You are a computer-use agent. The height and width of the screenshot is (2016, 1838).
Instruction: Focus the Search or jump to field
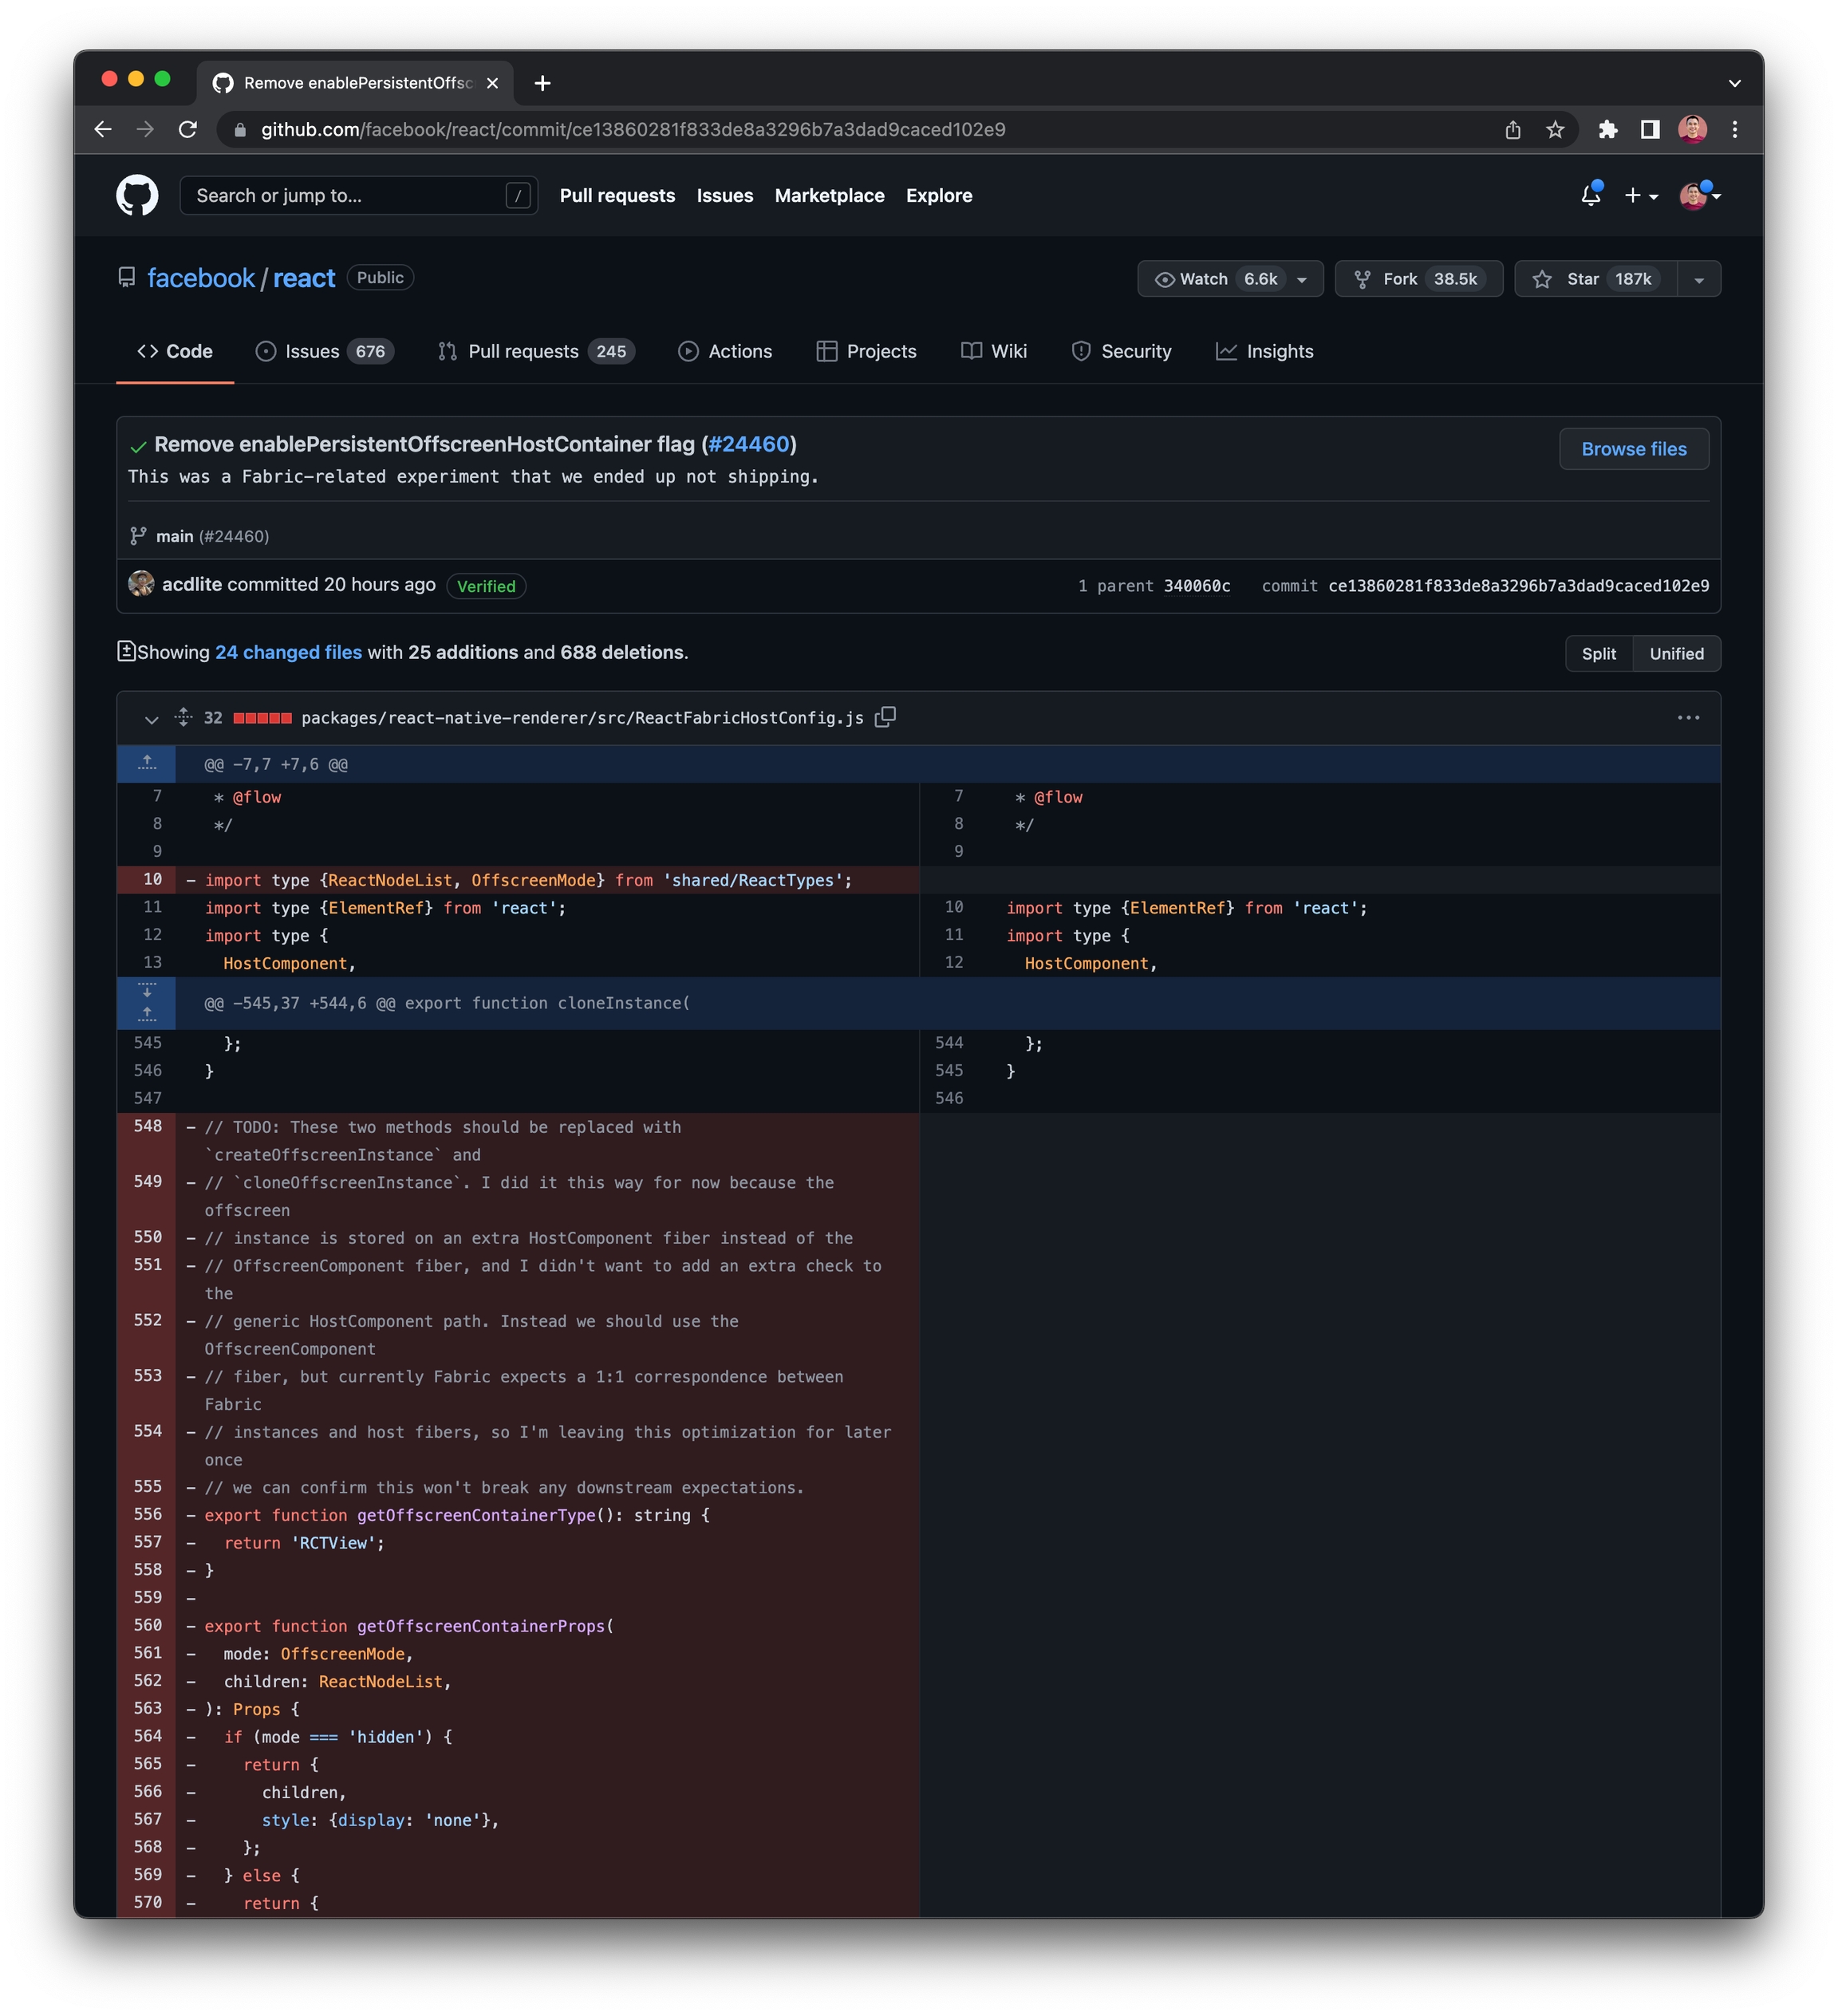[x=358, y=195]
